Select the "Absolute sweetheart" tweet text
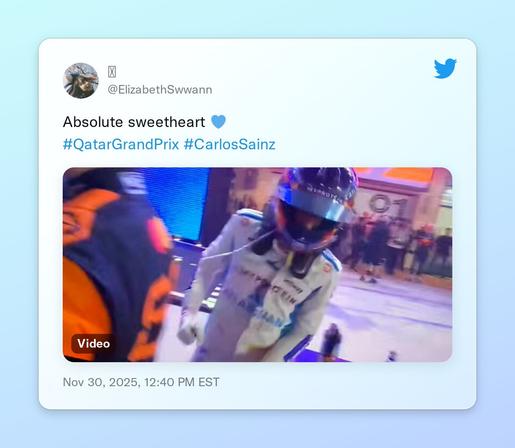Viewport: 515px width, 448px height. [x=134, y=122]
